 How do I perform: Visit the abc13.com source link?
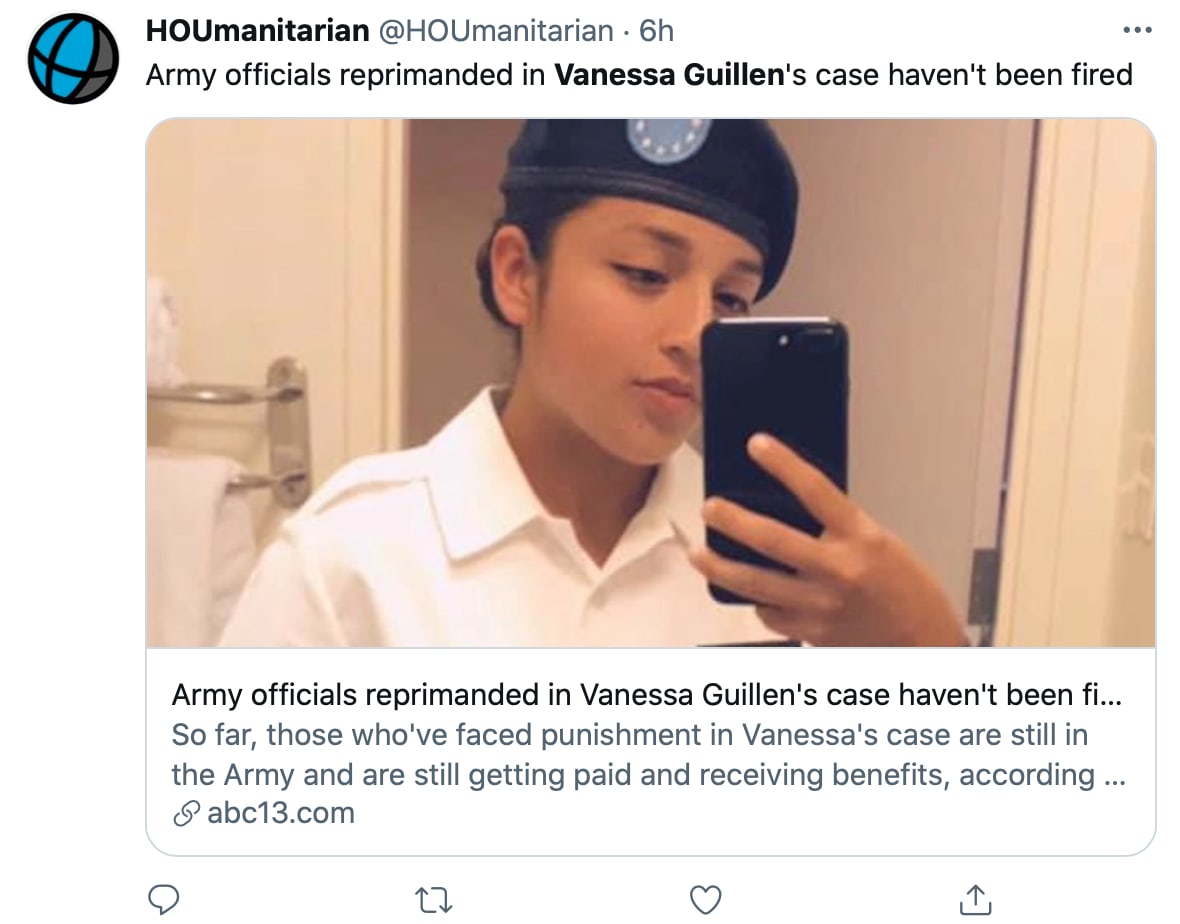point(280,813)
